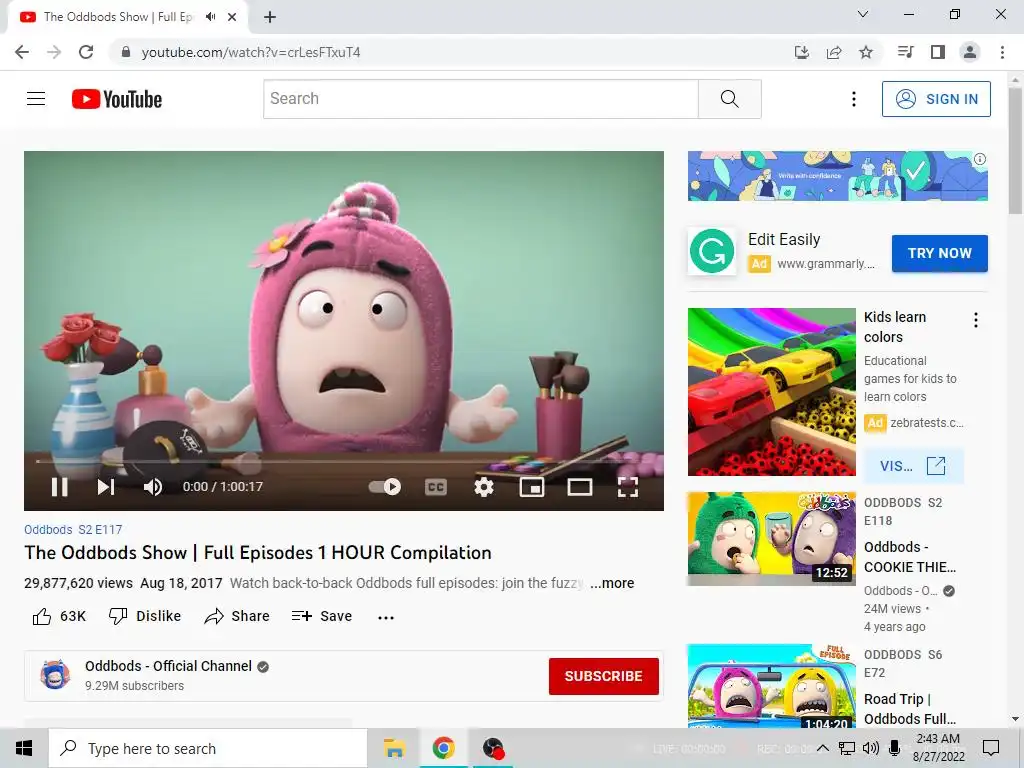Open File Explorer from the taskbar
This screenshot has width=1024, height=768.
[x=394, y=748]
